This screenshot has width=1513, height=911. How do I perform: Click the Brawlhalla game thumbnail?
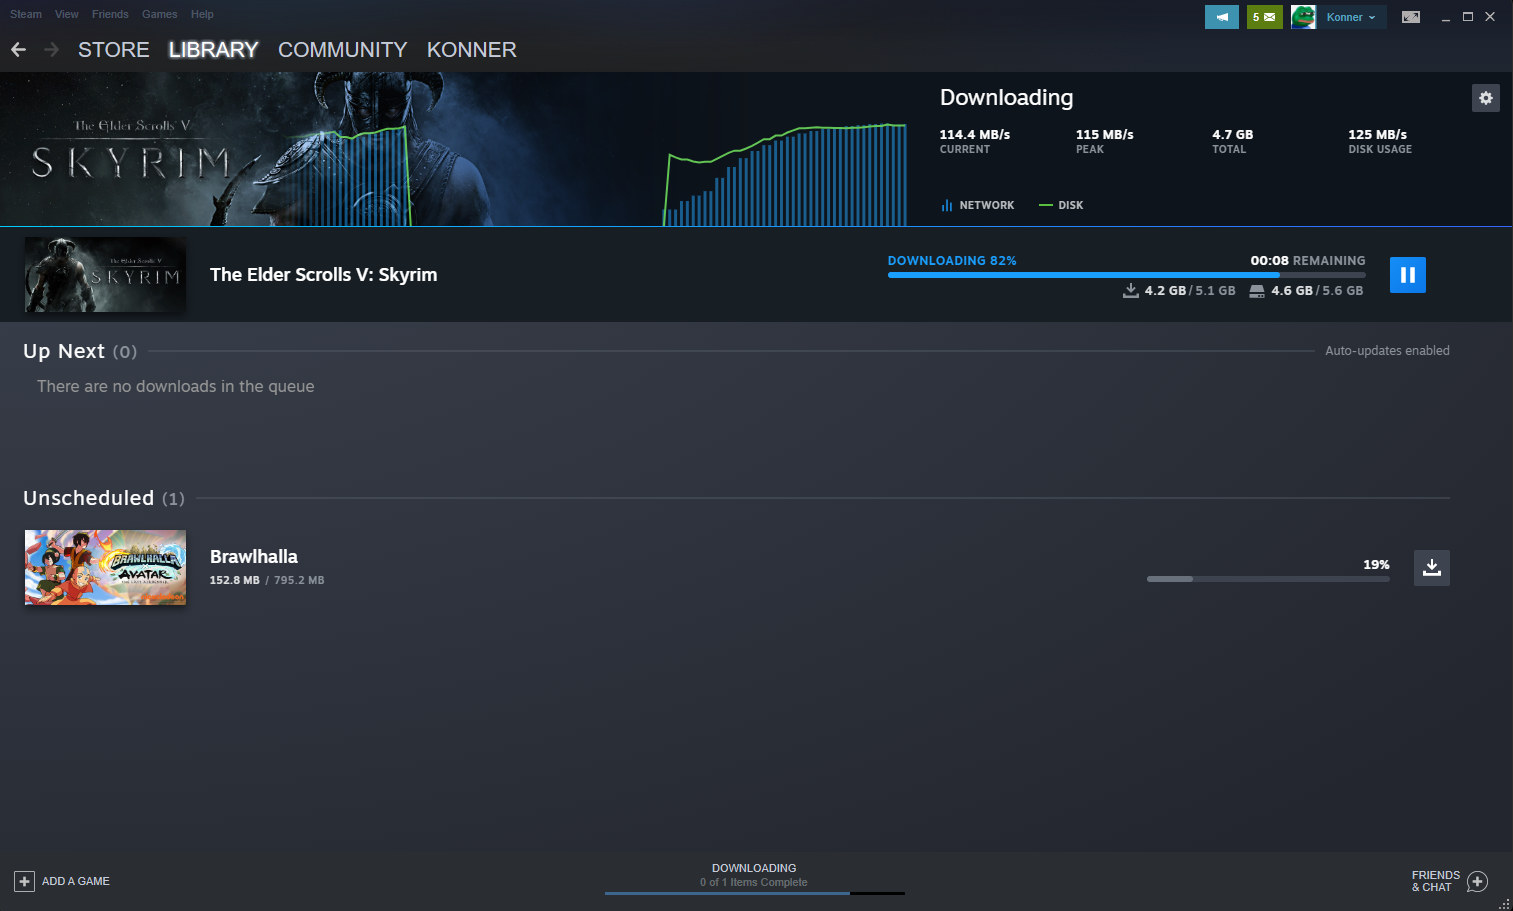(105, 567)
